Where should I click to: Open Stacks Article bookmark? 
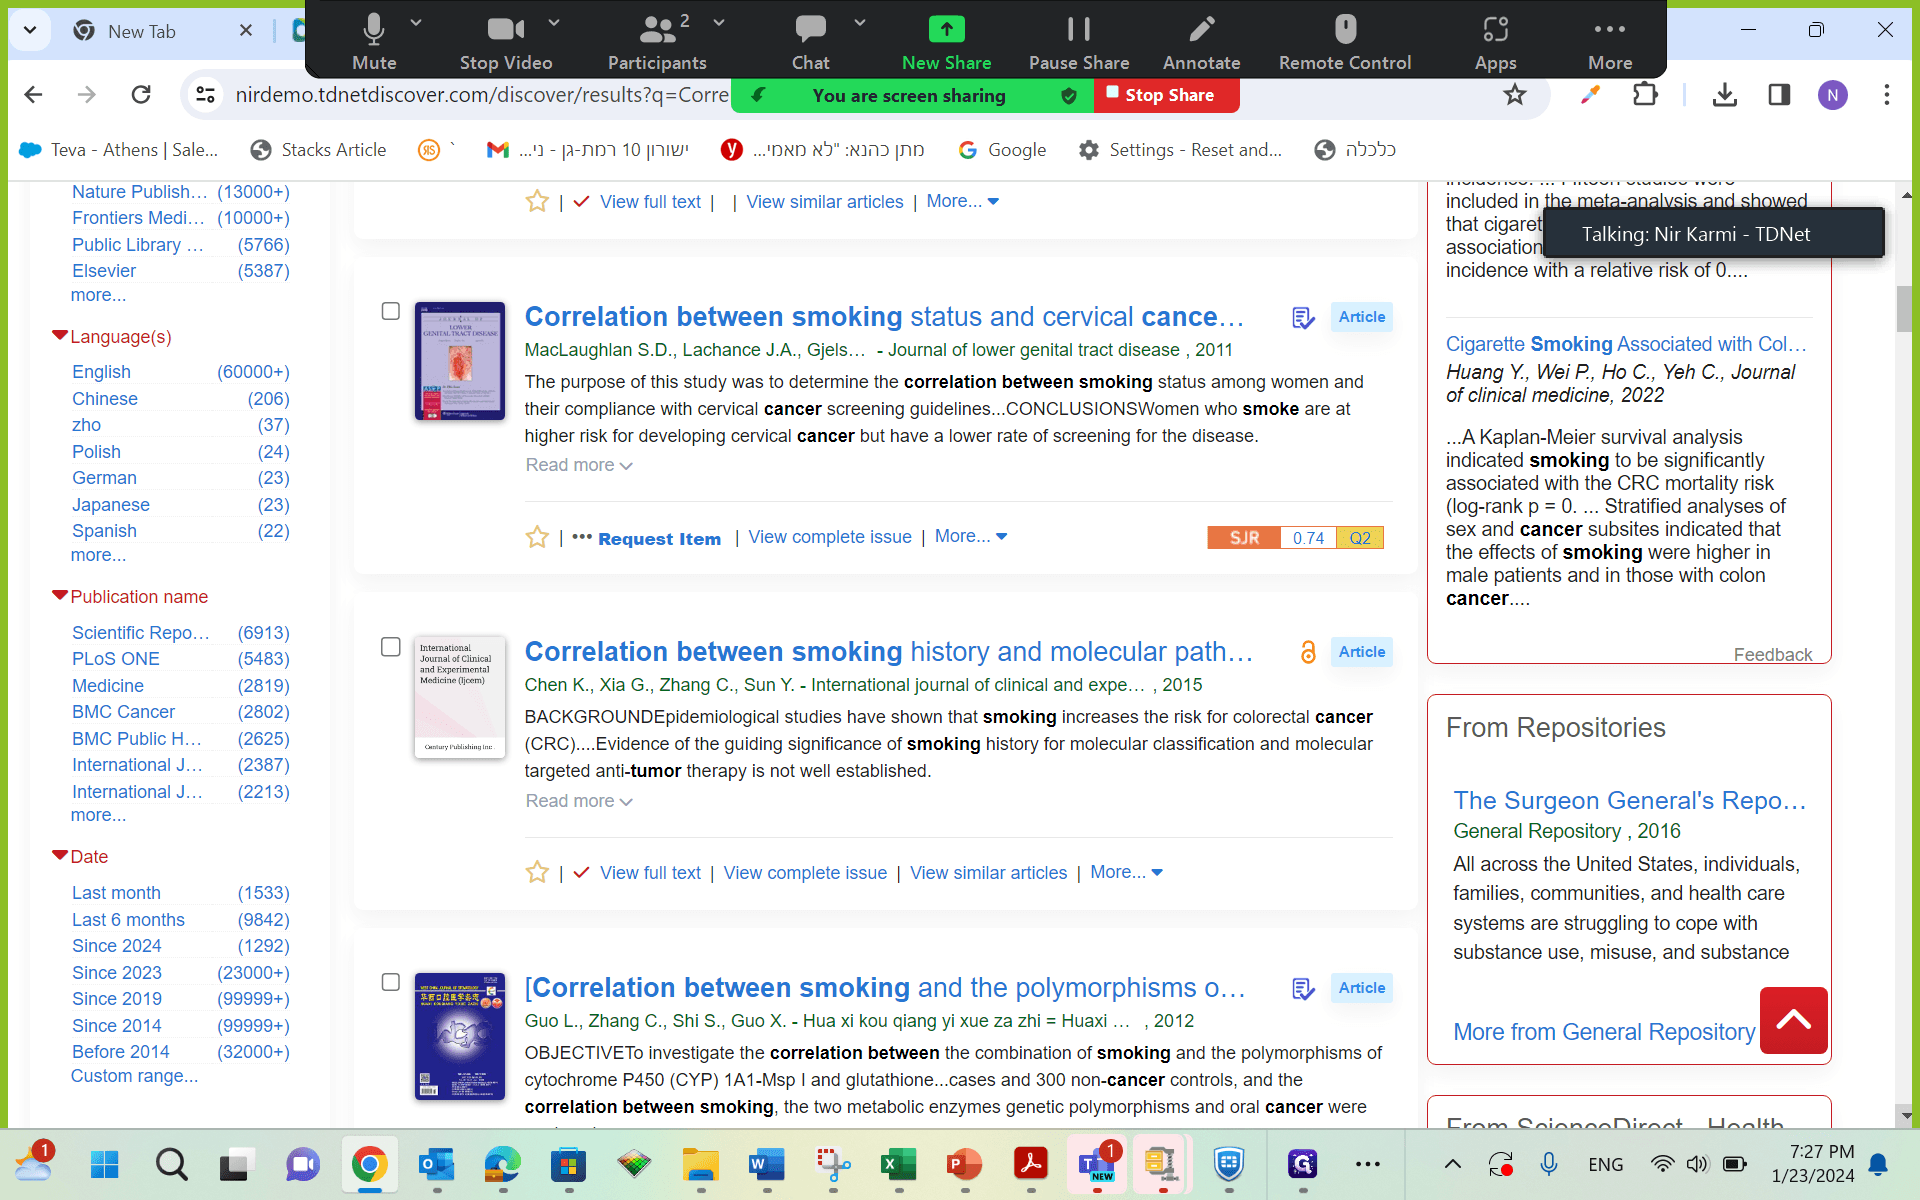click(x=318, y=150)
